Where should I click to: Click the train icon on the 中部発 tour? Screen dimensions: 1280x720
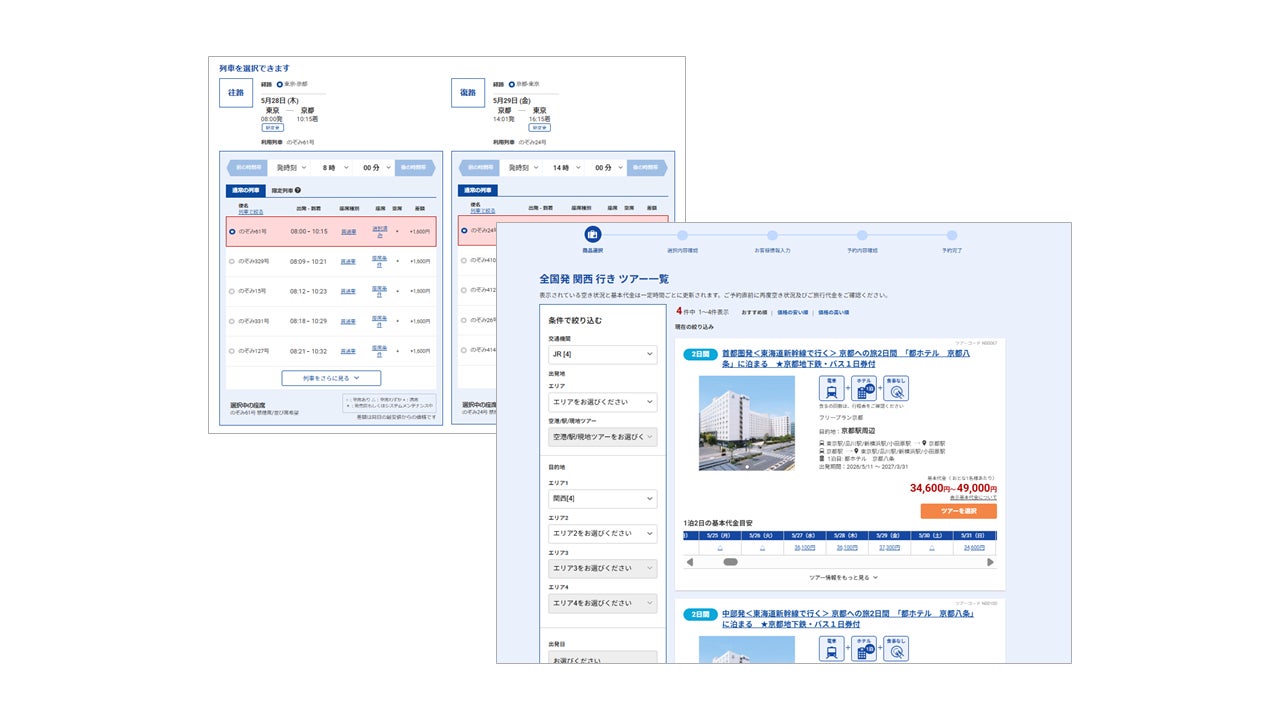831,649
